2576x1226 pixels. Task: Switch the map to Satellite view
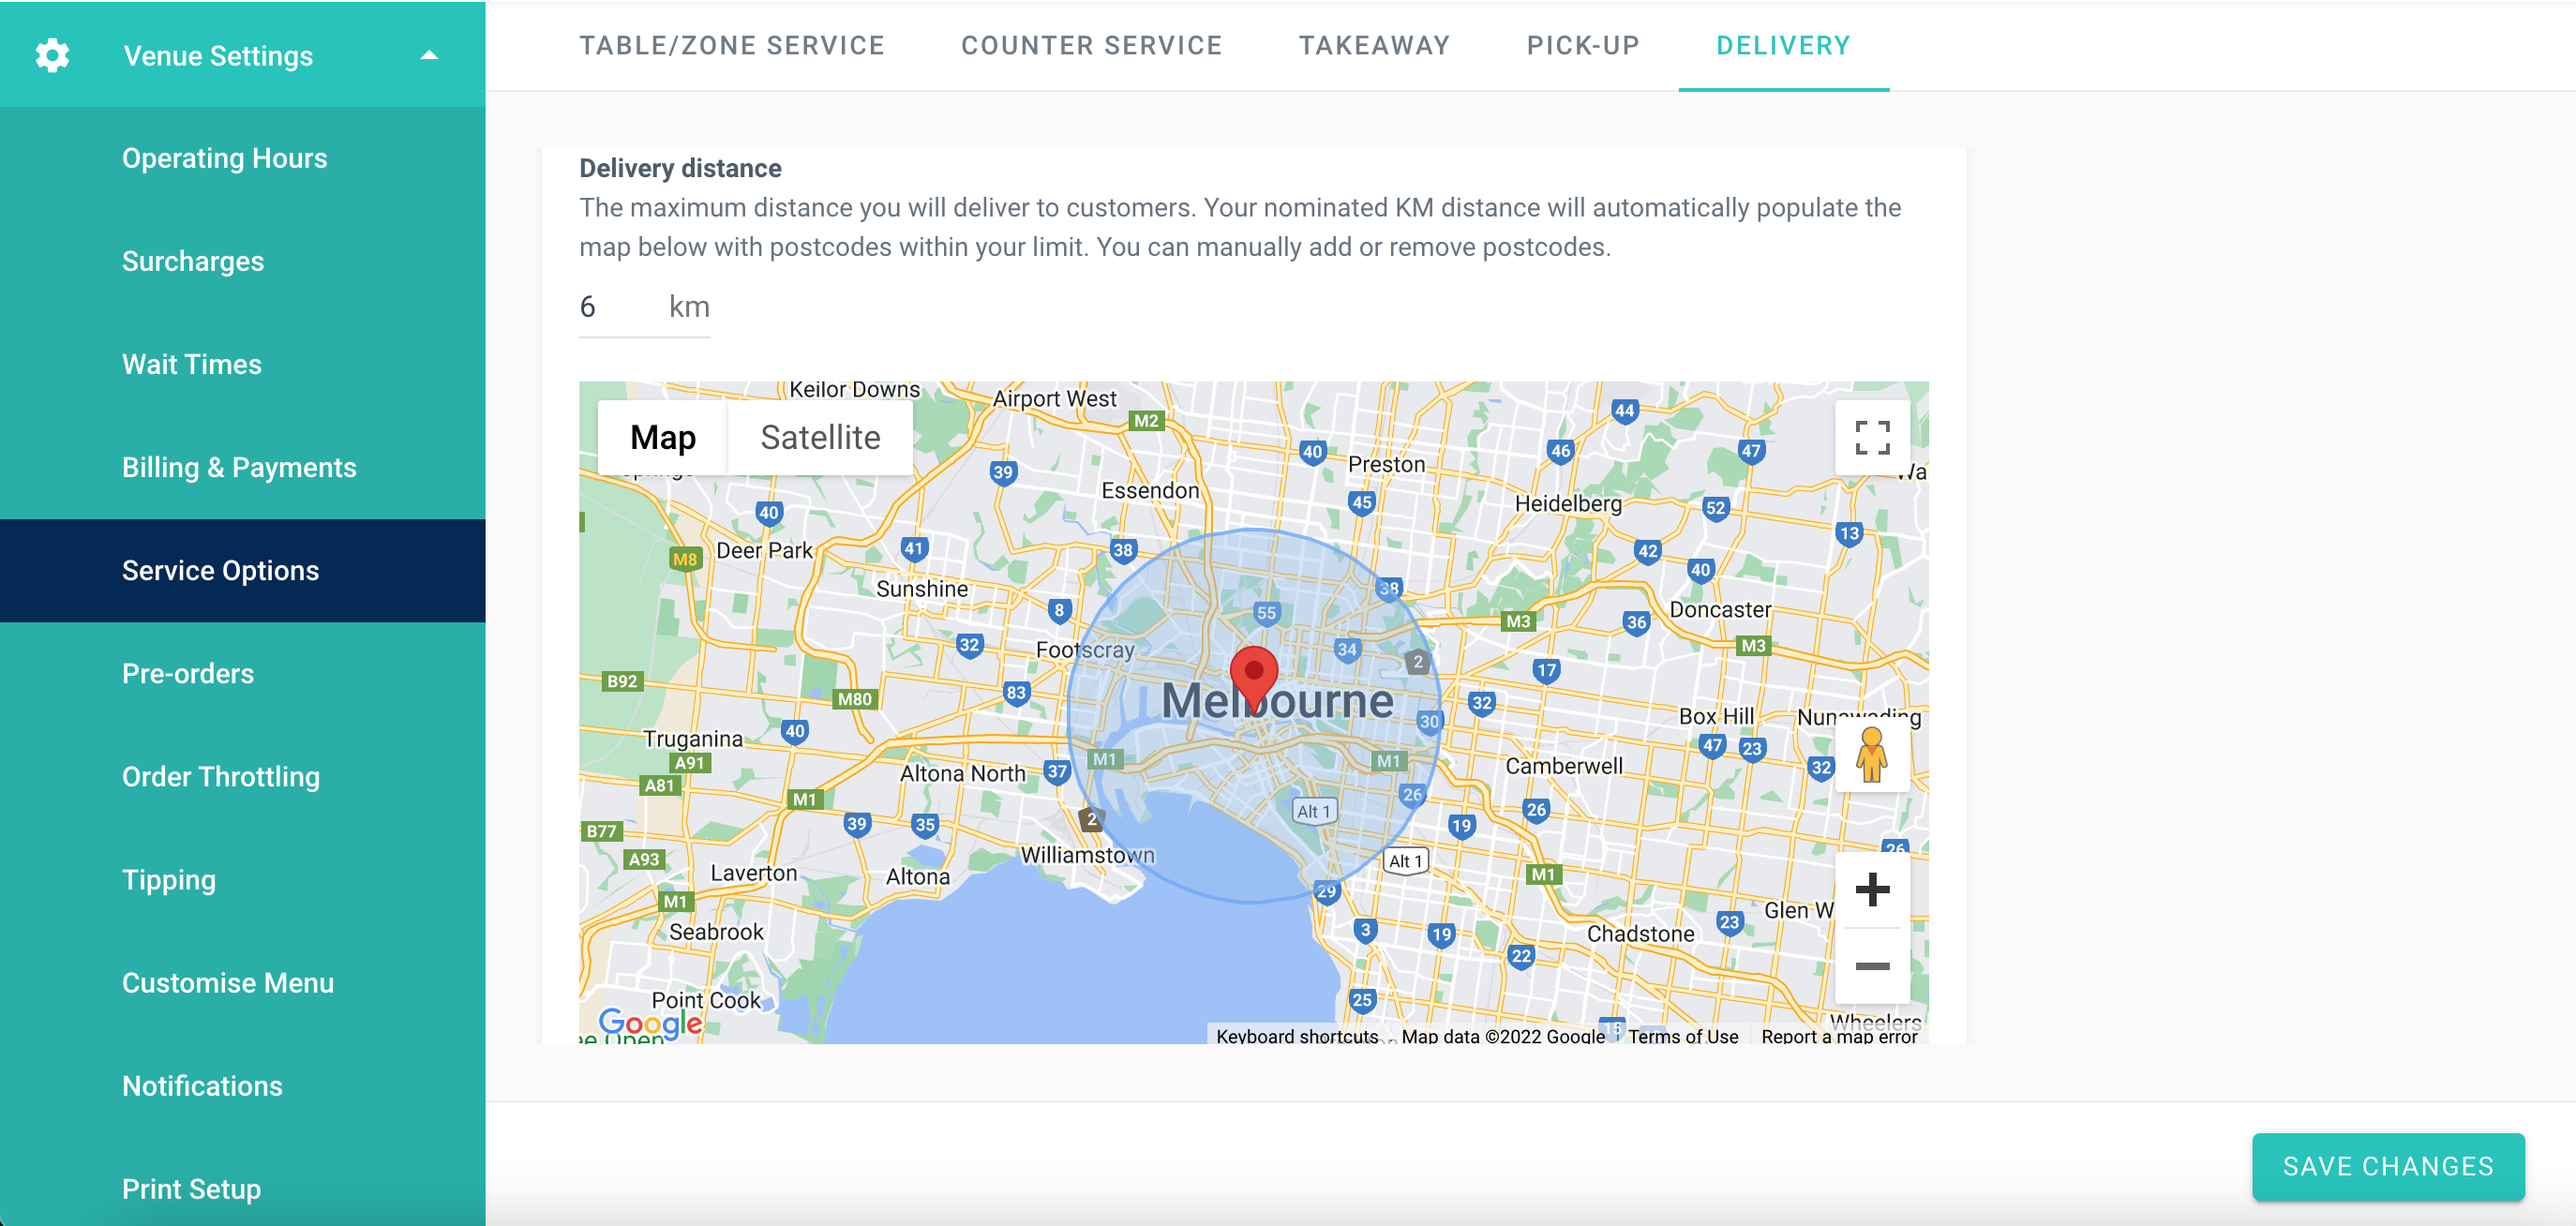click(x=820, y=438)
